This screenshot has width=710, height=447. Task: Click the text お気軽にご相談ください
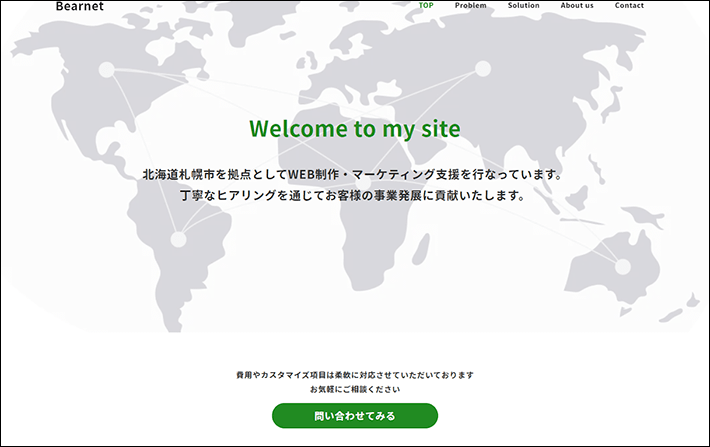coord(355,389)
